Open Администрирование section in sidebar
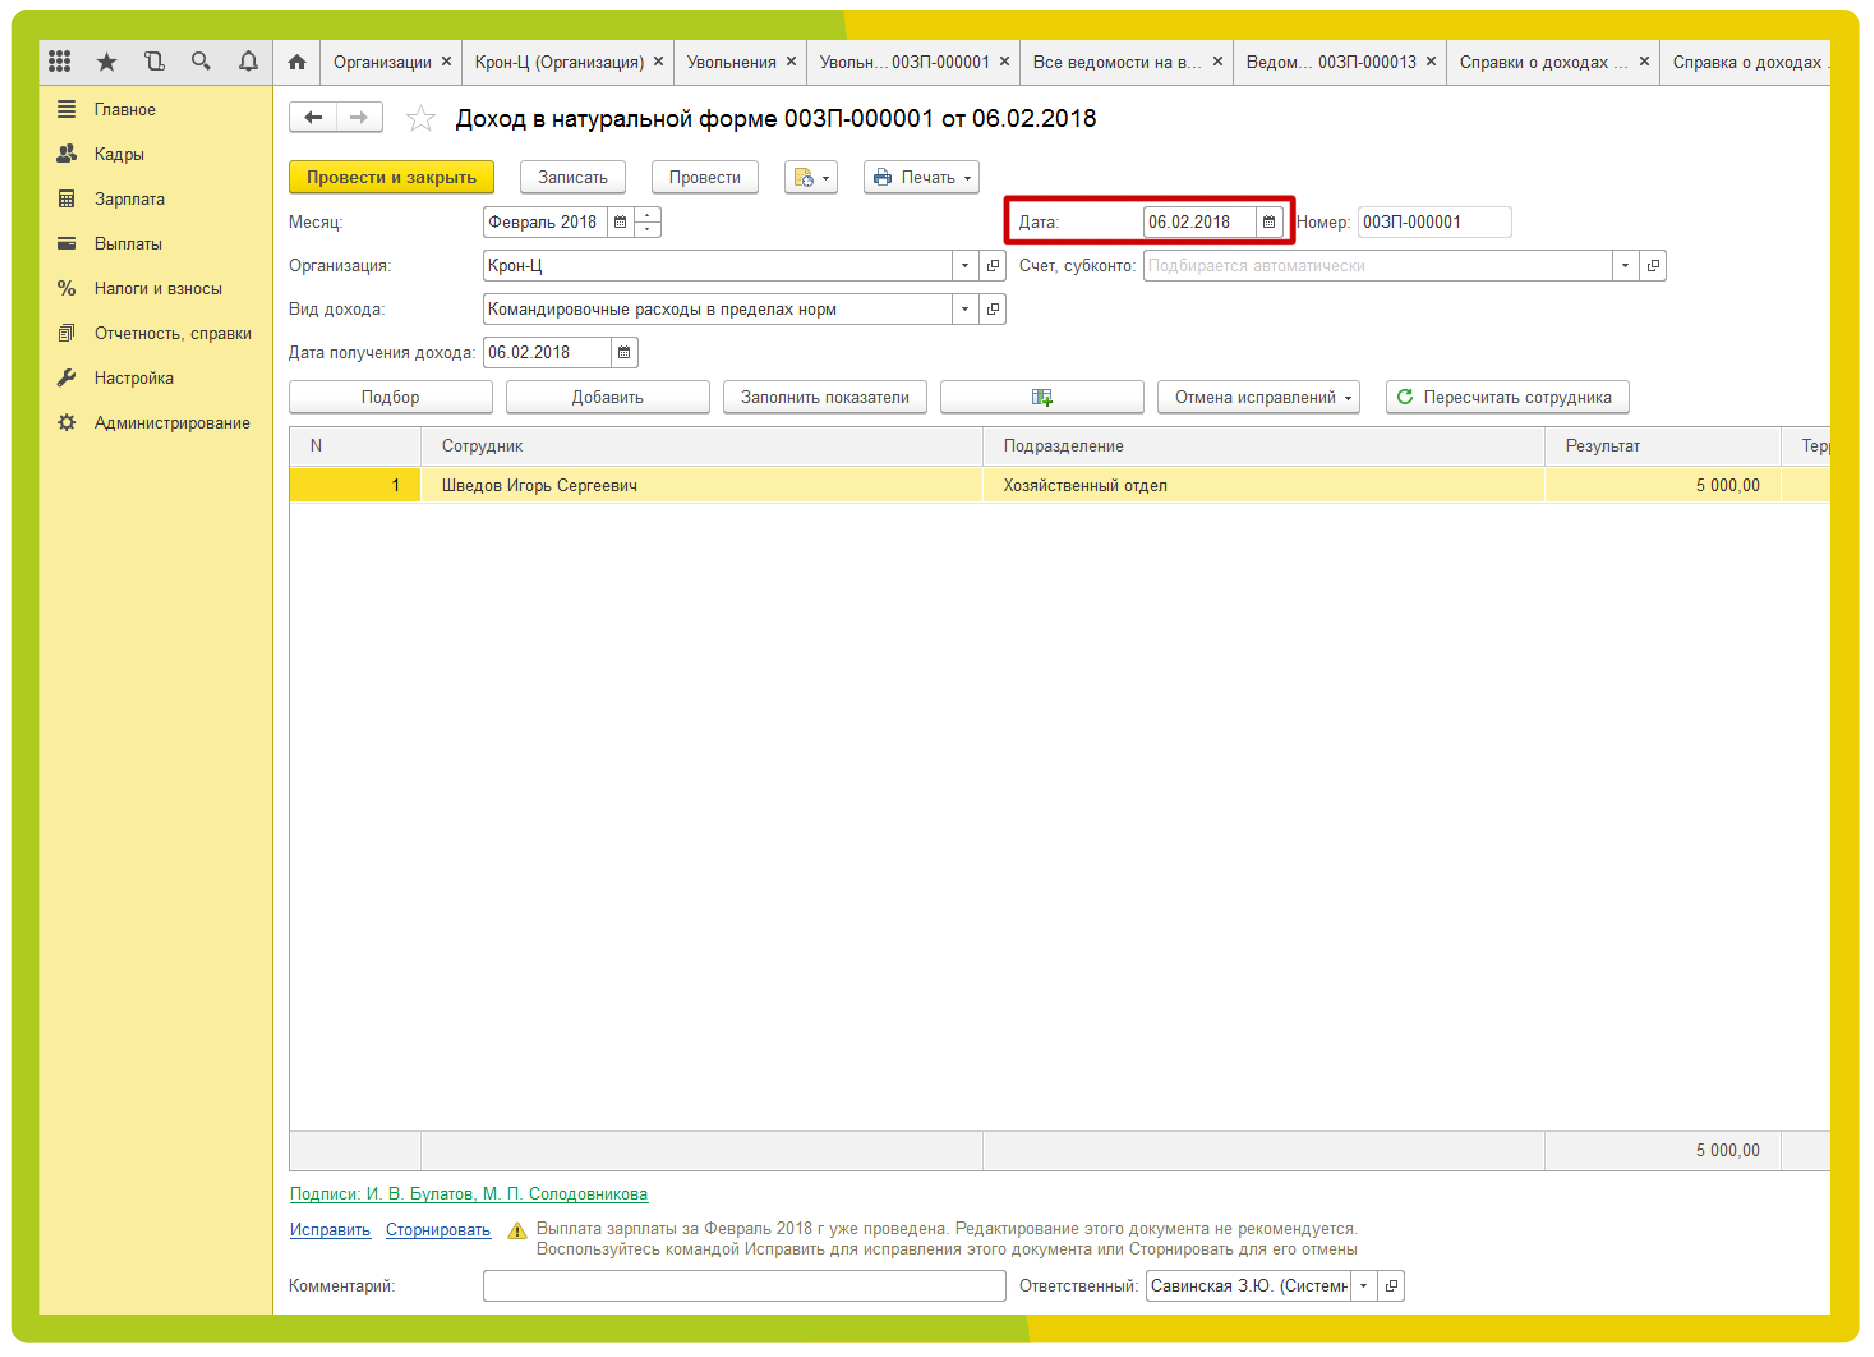The width and height of the screenshot is (1874, 1357). coord(172,423)
